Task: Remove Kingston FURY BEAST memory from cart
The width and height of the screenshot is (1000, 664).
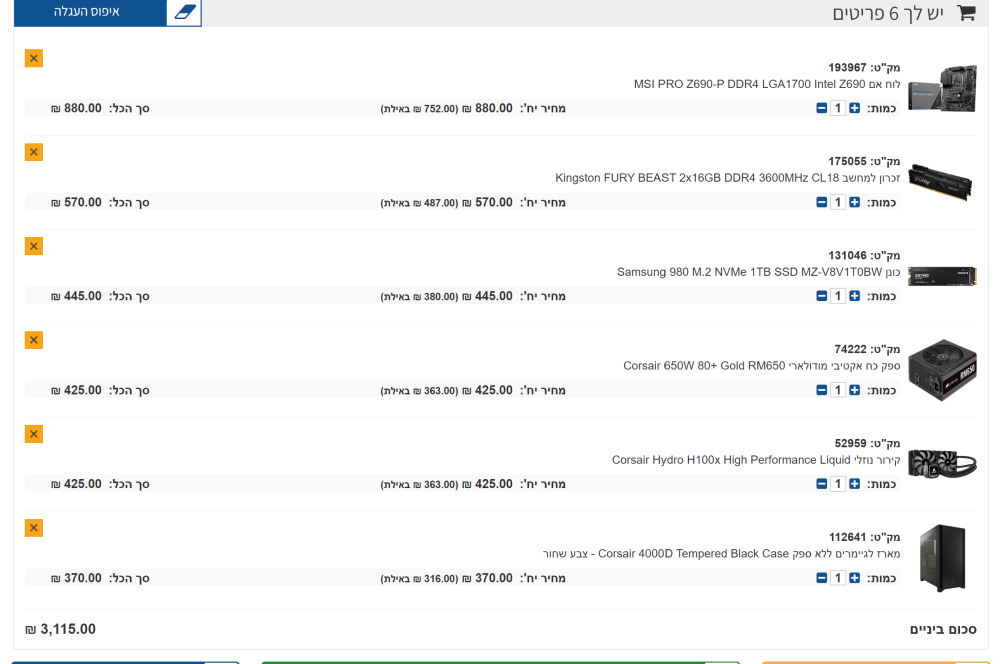Action: point(34,152)
